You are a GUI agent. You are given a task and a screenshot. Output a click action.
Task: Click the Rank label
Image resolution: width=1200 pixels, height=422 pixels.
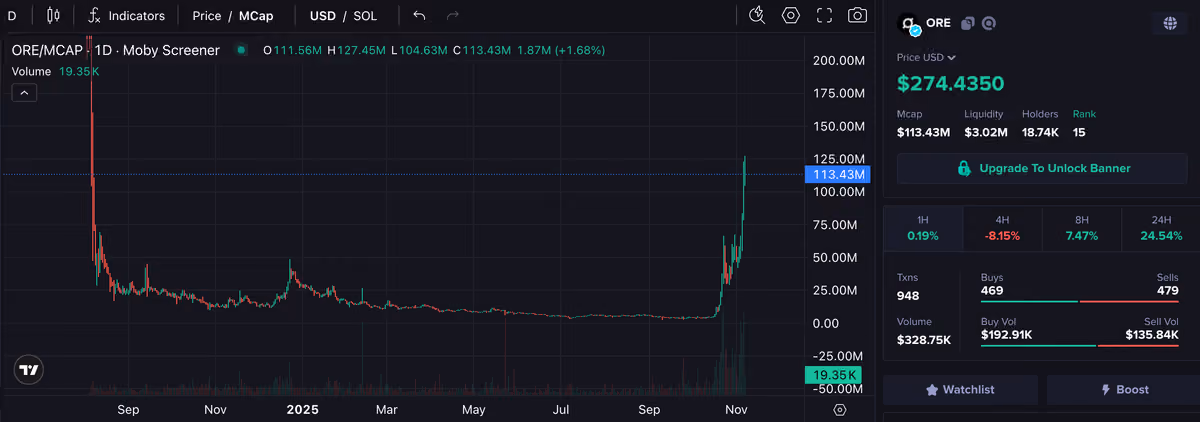pyautogui.click(x=1084, y=114)
